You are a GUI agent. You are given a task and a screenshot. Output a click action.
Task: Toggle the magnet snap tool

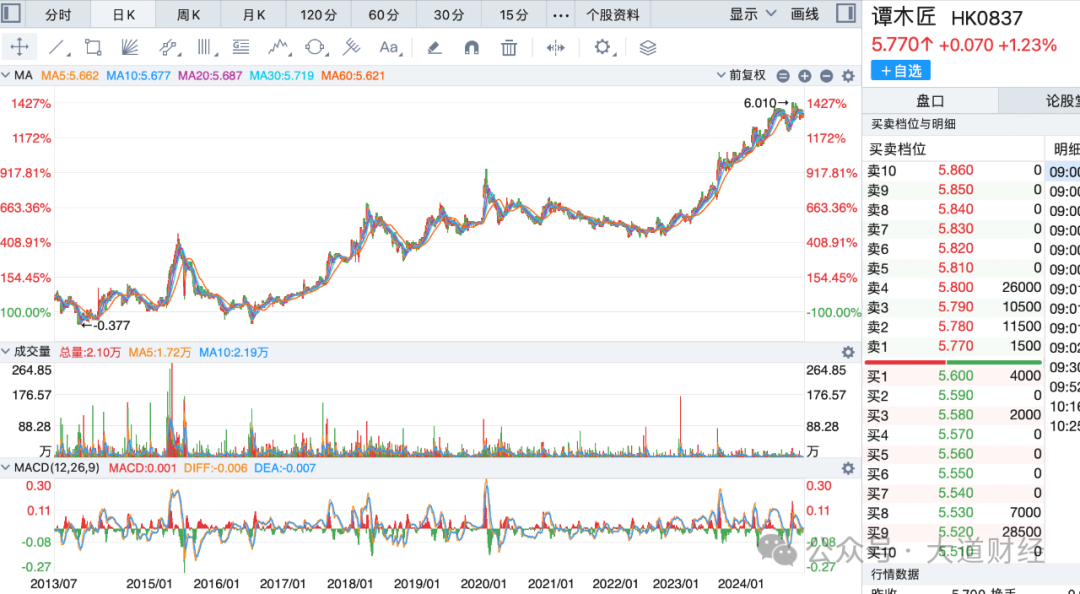point(471,48)
